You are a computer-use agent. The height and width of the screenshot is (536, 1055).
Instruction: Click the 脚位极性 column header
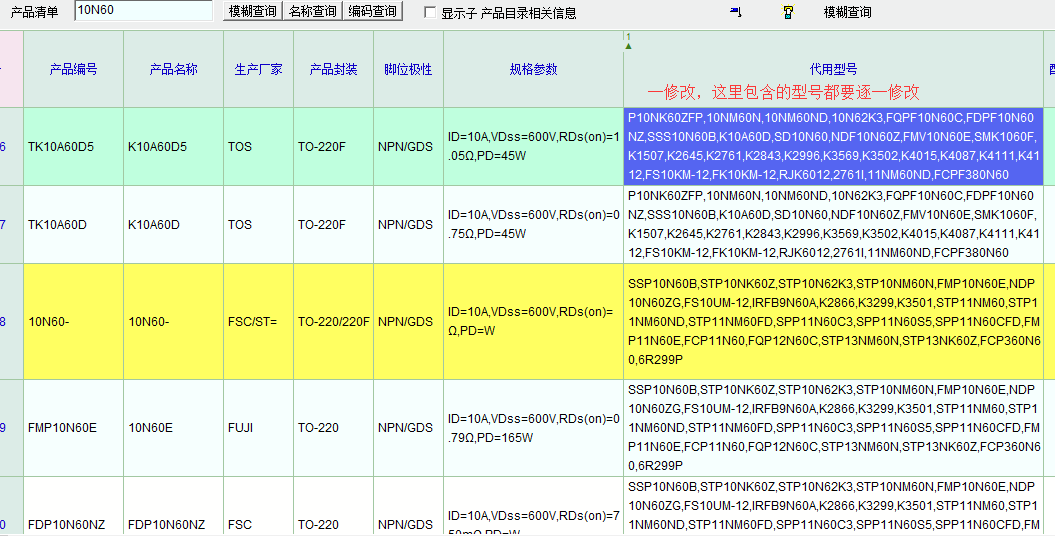408,69
